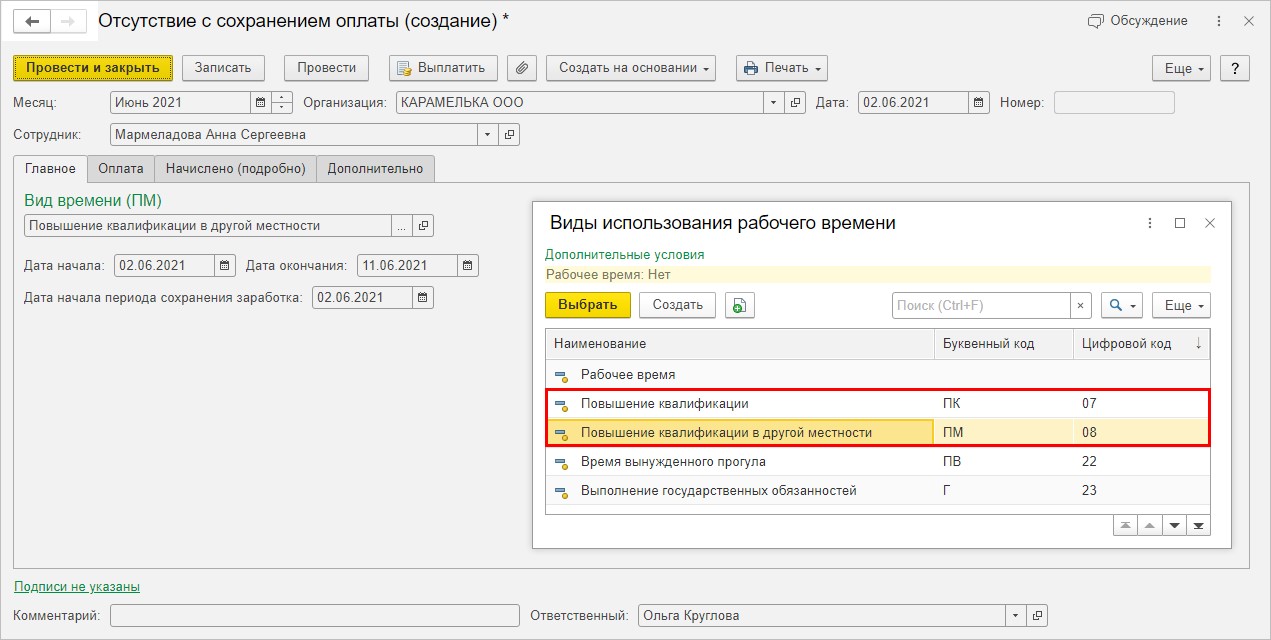This screenshot has height=640, width=1271.
Task: Expand Создать на основании dropdown
Action: click(631, 68)
